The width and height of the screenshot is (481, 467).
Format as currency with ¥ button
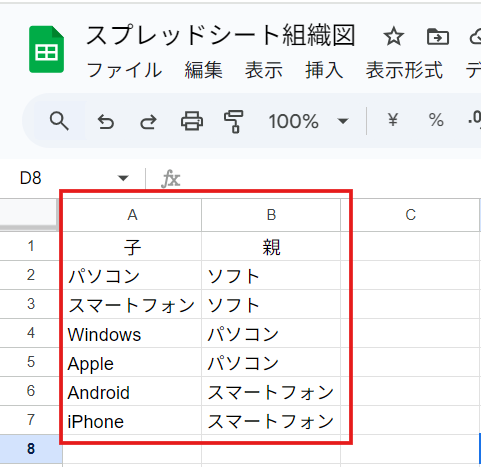coord(393,120)
